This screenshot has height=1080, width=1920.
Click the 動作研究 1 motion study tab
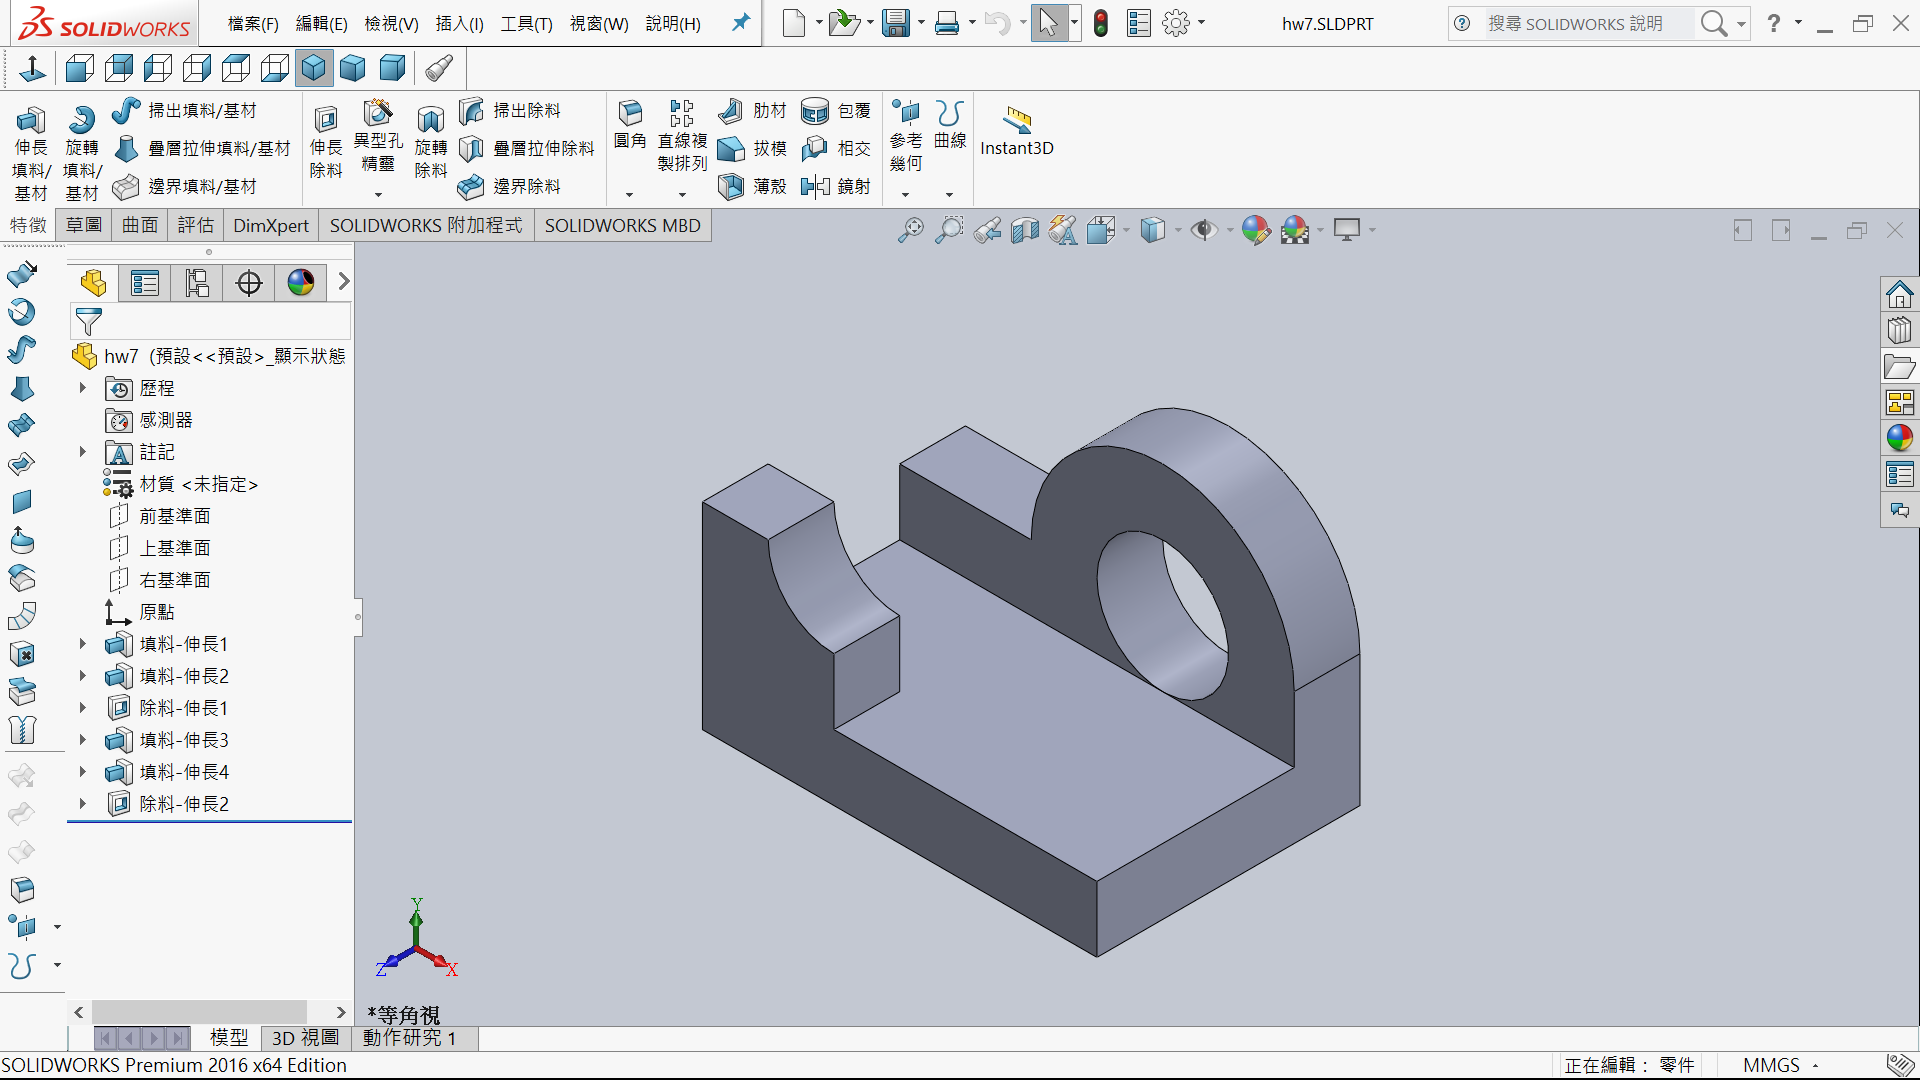(410, 1038)
